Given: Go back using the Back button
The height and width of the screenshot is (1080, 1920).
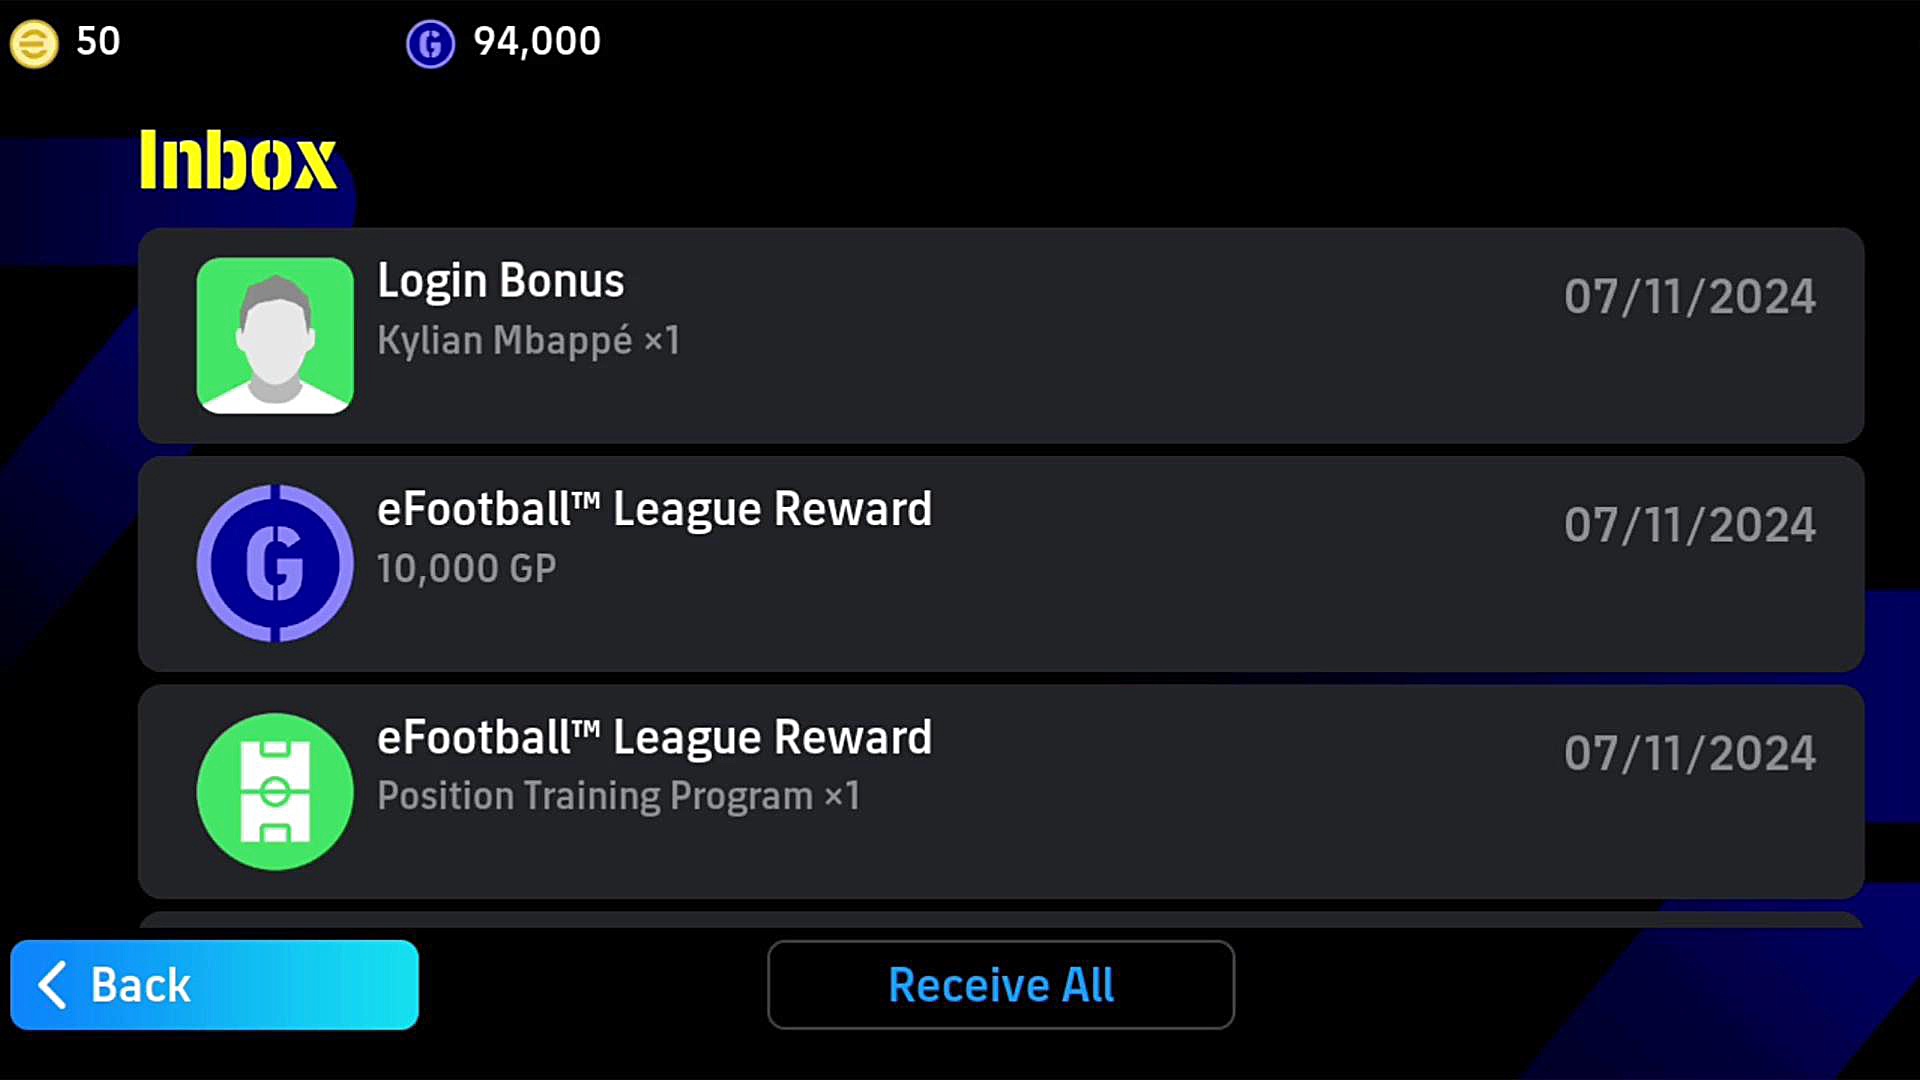Looking at the screenshot, I should pyautogui.click(x=214, y=985).
